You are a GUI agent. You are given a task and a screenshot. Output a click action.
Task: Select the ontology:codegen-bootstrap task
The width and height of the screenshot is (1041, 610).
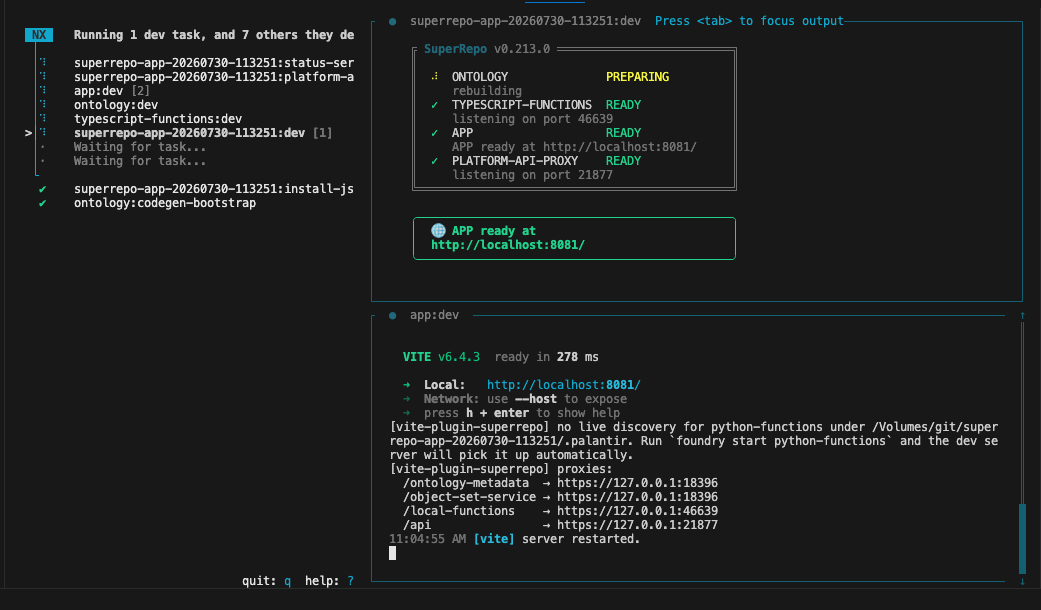coord(165,203)
